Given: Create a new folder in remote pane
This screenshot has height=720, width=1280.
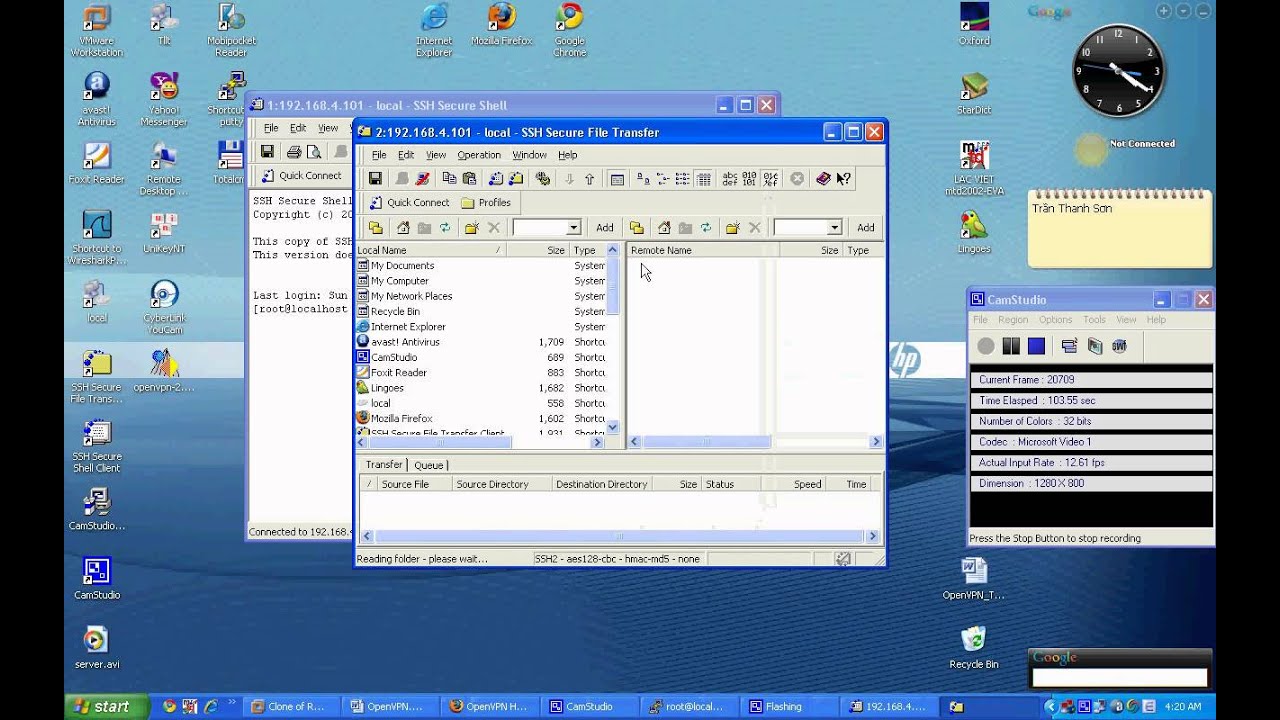Looking at the screenshot, I should coord(733,228).
